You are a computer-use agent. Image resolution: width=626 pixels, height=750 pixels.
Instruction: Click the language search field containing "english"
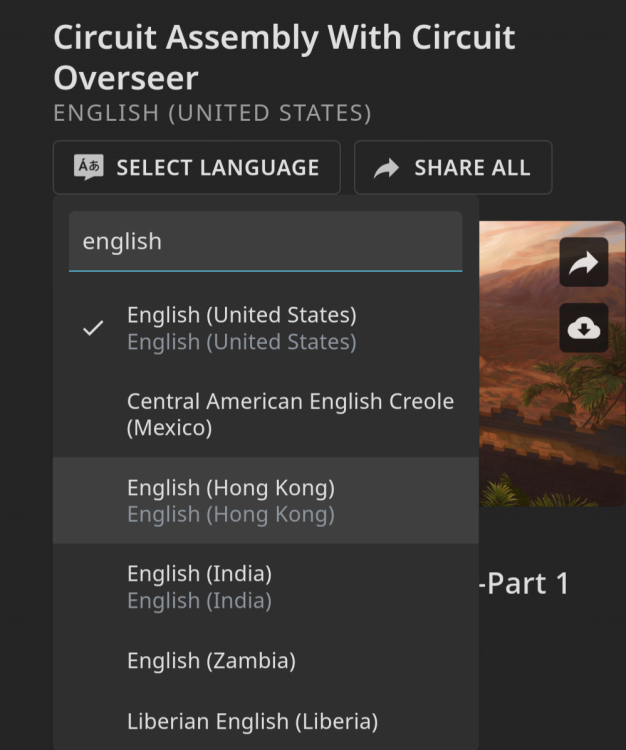point(265,241)
